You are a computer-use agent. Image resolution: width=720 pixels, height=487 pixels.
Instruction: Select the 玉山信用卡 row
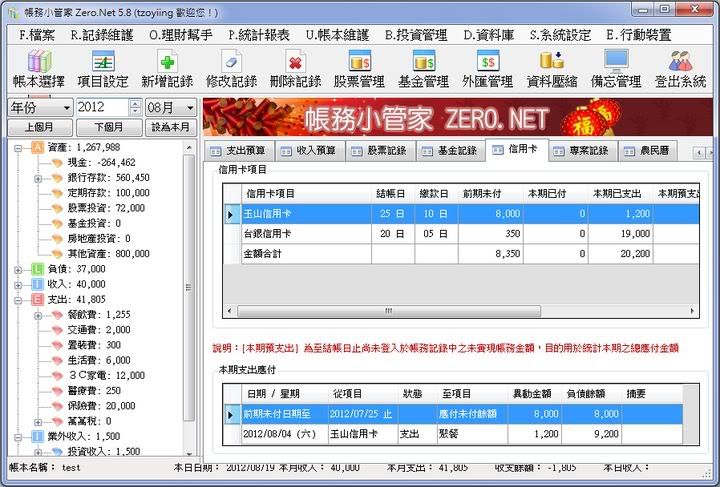(x=461, y=213)
